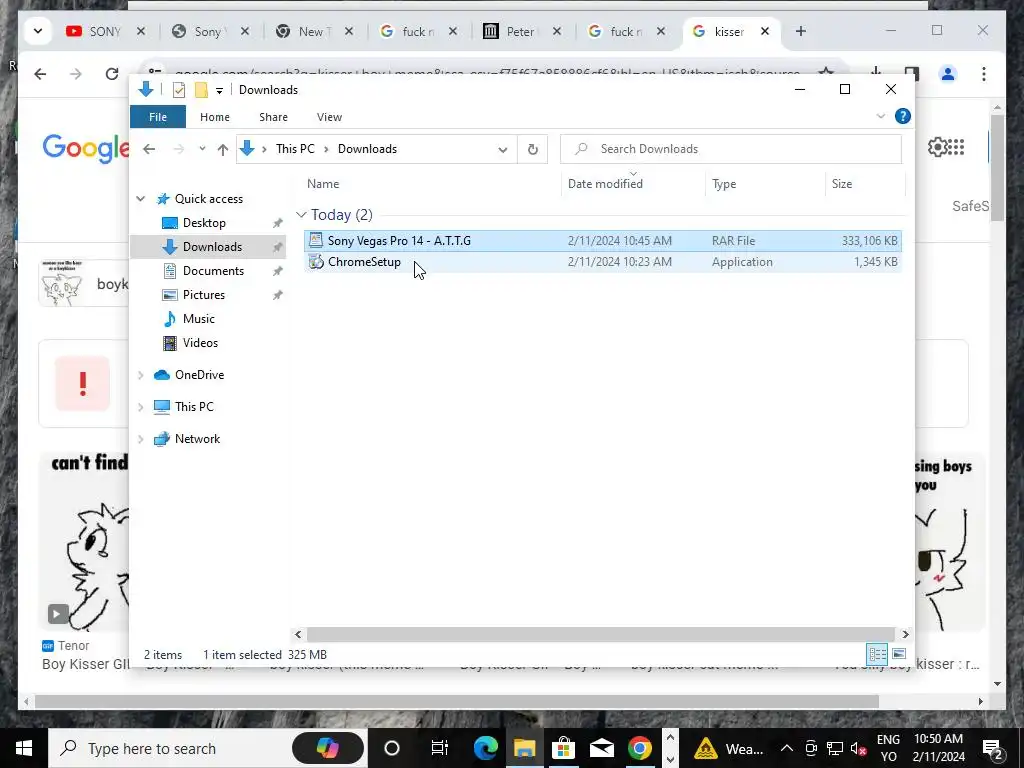The height and width of the screenshot is (768, 1024).
Task: Refresh the Downloads folder
Action: click(x=533, y=150)
